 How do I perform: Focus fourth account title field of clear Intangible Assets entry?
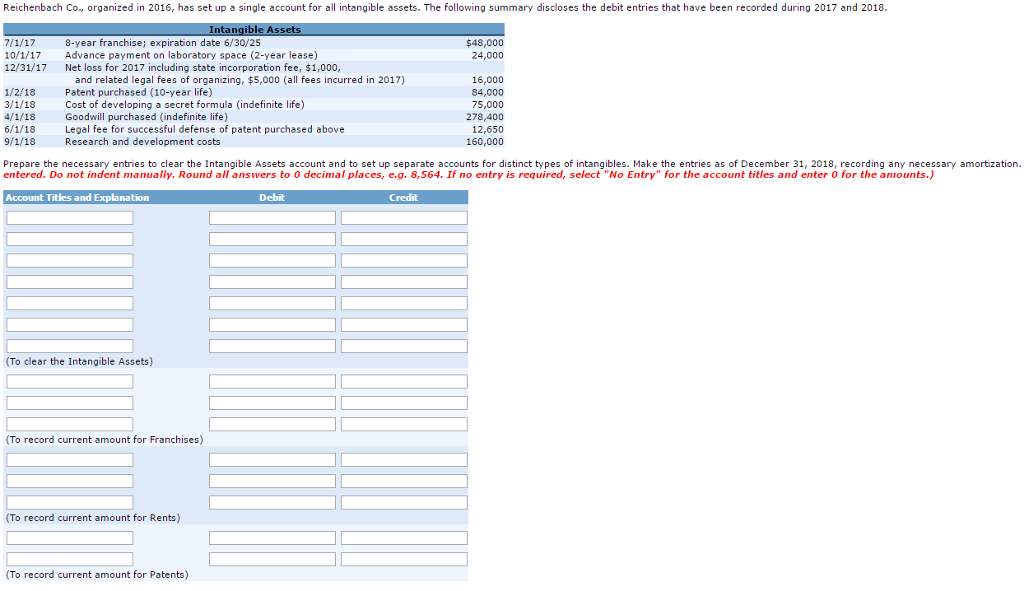(x=70, y=282)
